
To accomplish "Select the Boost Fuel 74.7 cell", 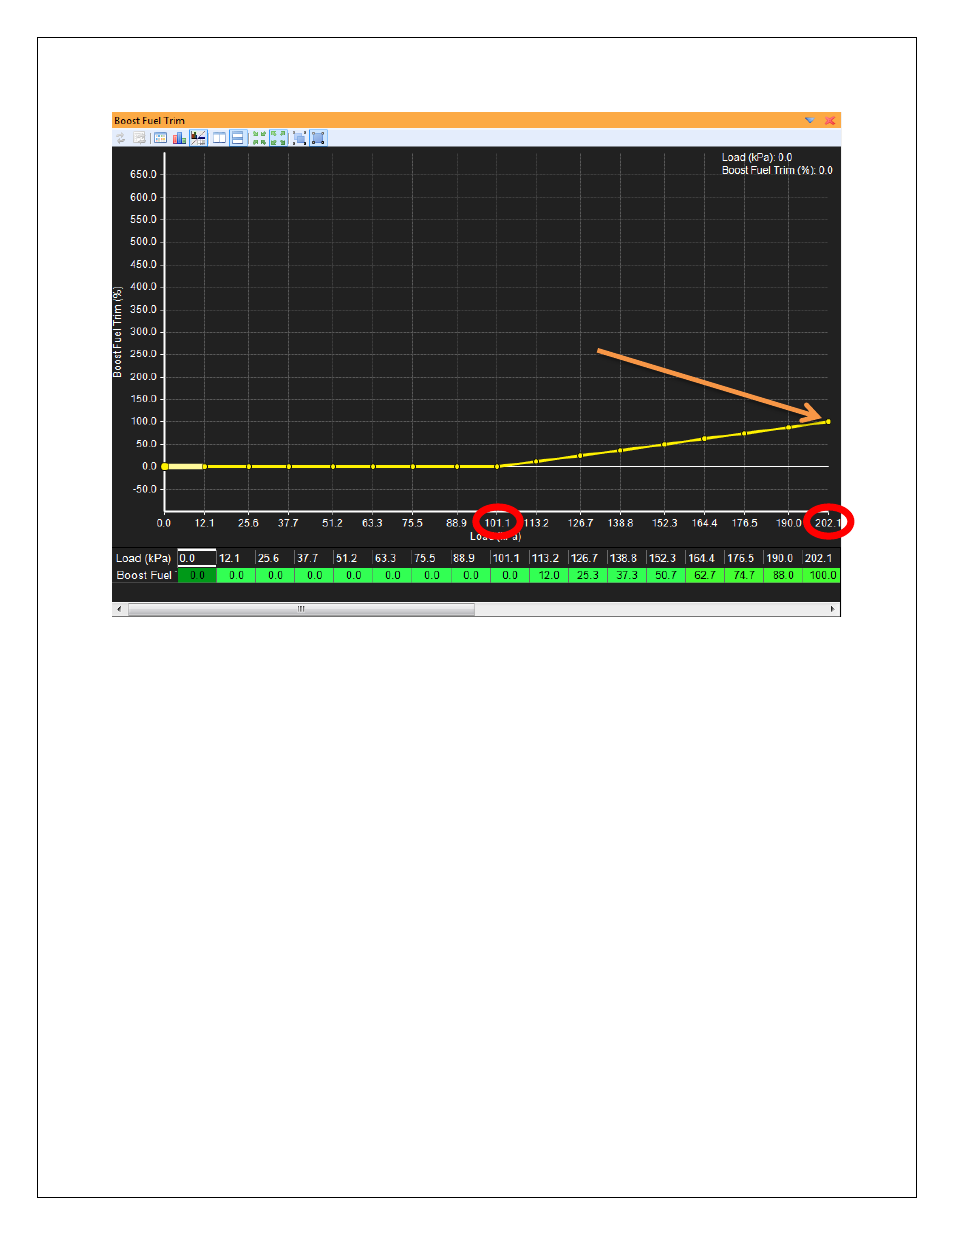I will pyautogui.click(x=744, y=575).
